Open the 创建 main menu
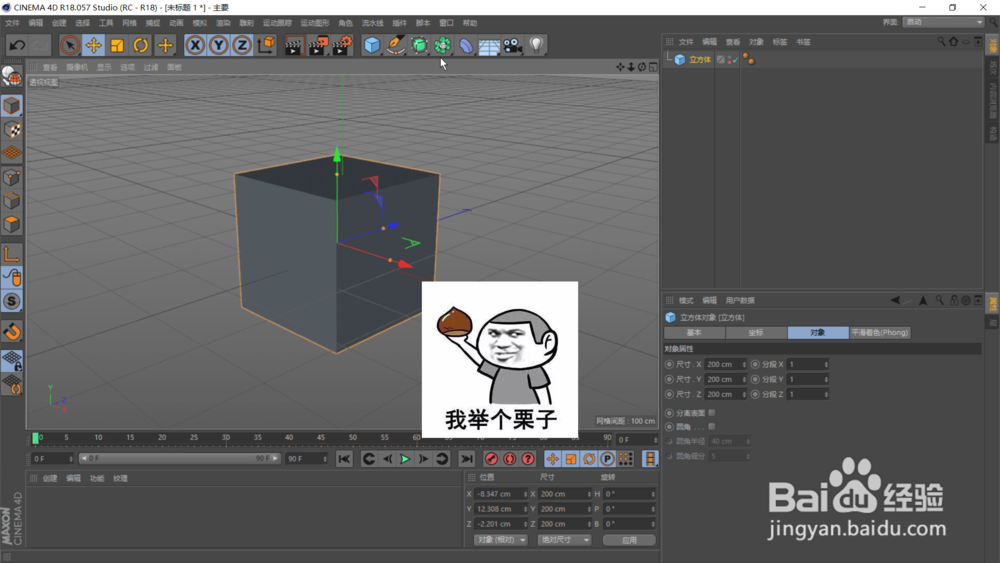 (x=59, y=23)
